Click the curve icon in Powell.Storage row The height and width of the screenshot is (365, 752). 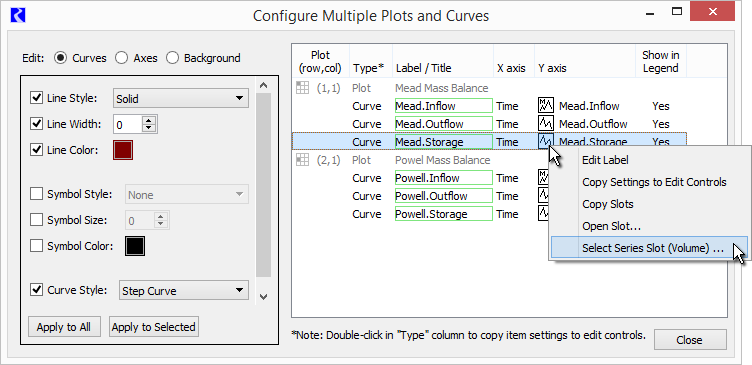[543, 213]
